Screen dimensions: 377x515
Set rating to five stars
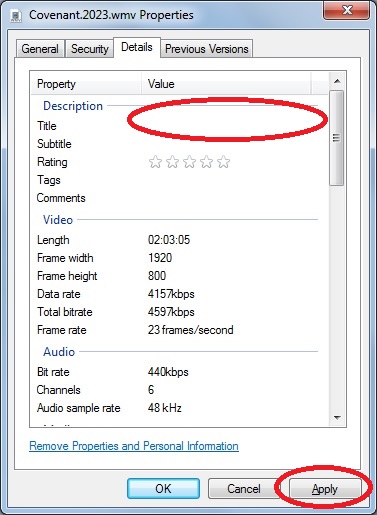click(x=223, y=162)
